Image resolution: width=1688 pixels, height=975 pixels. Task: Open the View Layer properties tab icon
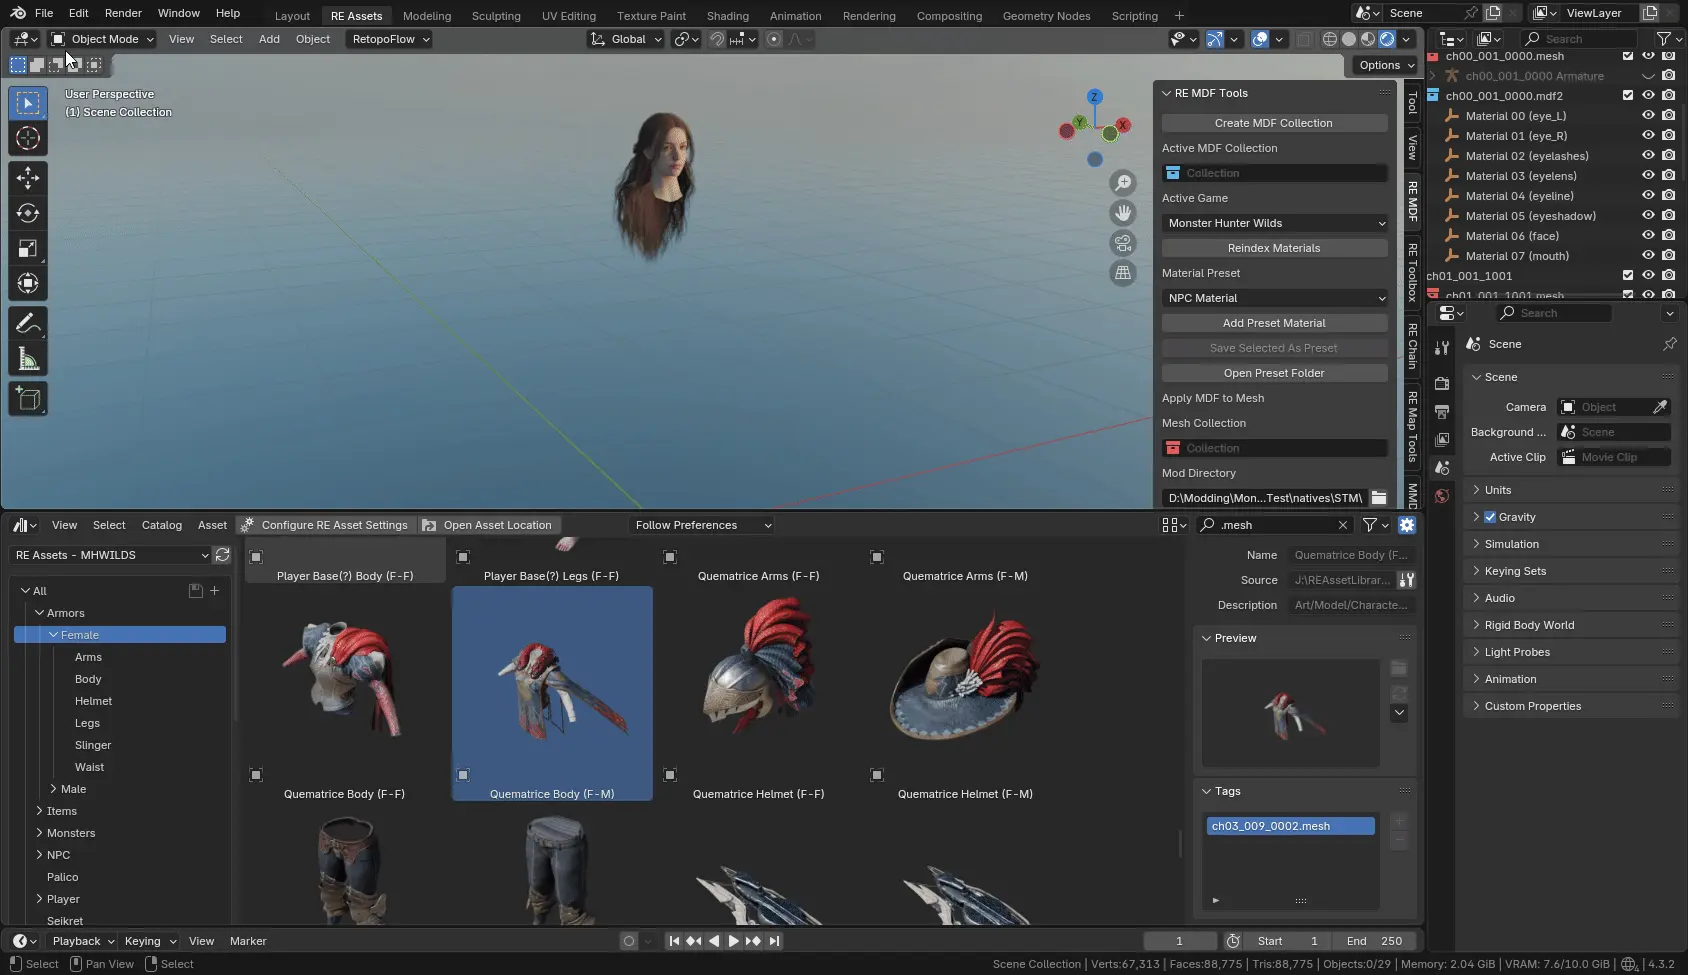click(x=1441, y=440)
